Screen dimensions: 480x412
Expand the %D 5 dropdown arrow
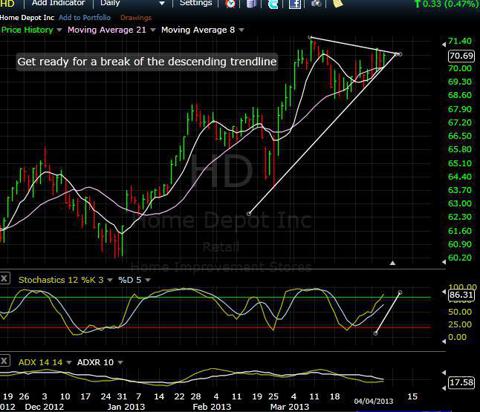coord(148,280)
